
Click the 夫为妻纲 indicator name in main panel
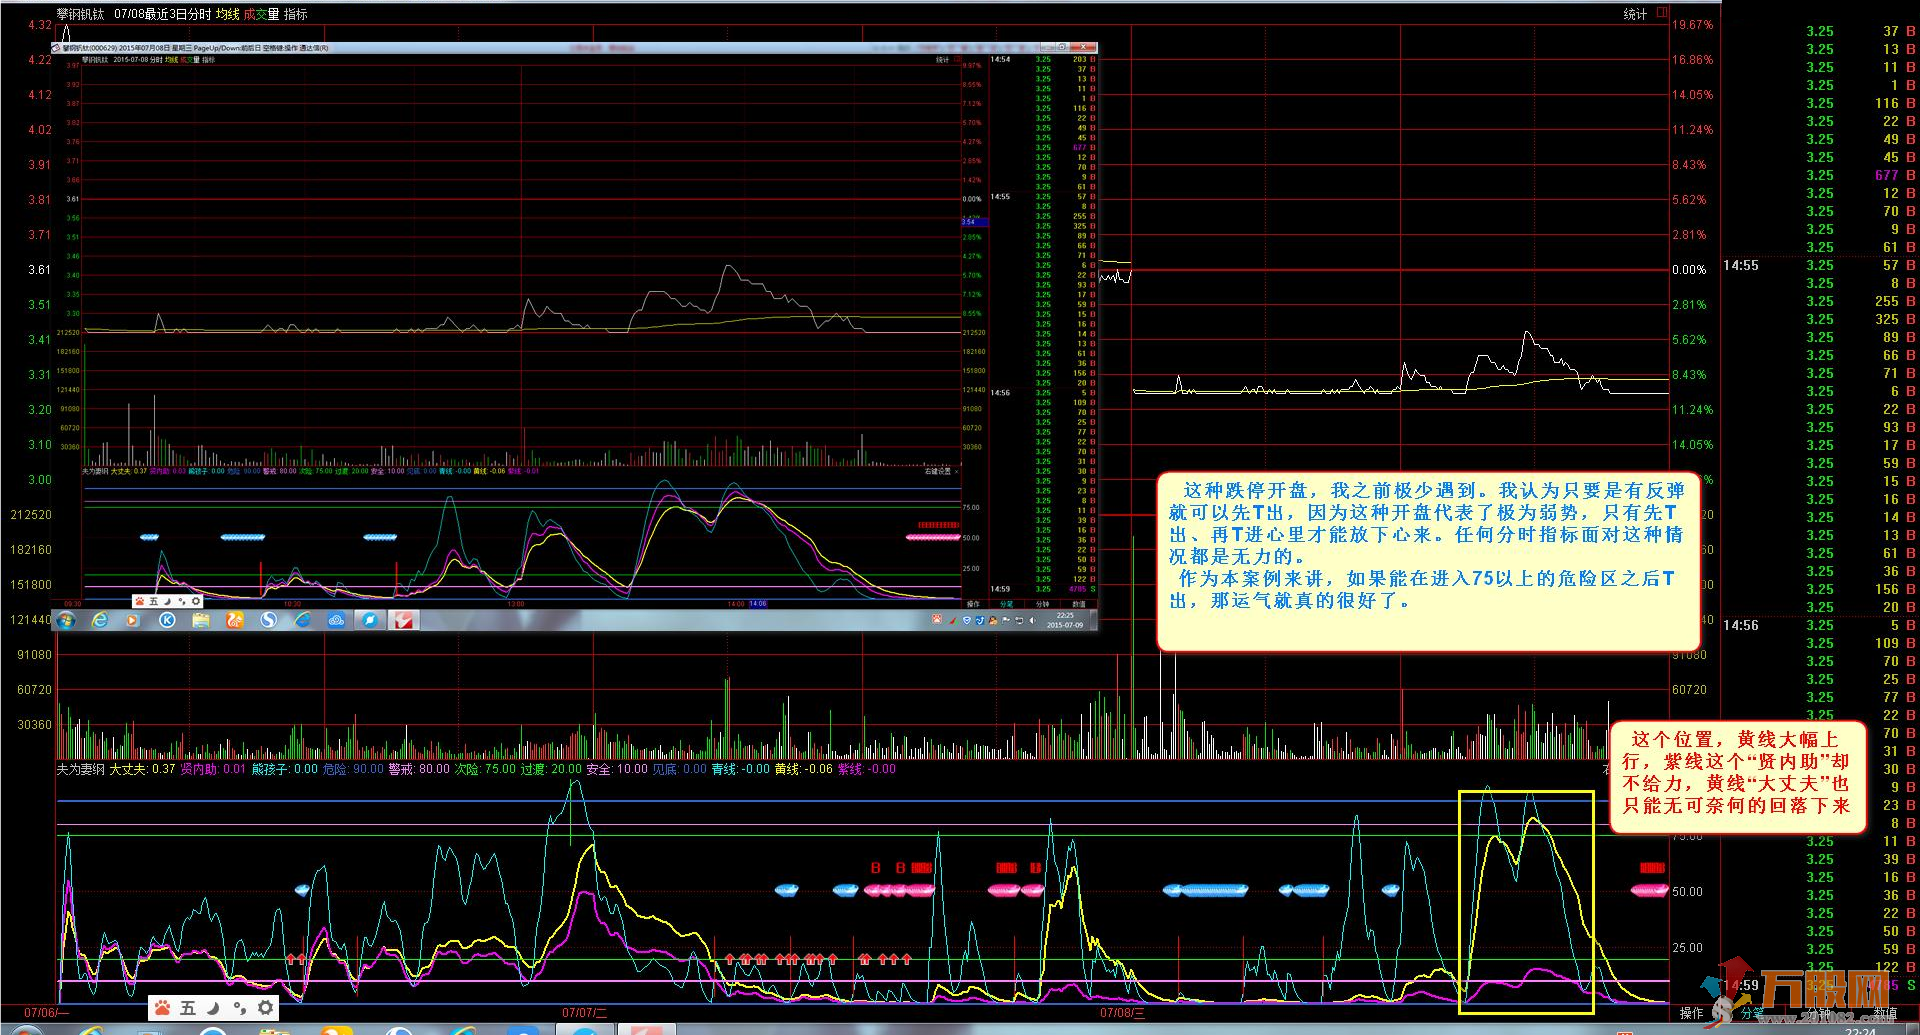coord(80,769)
